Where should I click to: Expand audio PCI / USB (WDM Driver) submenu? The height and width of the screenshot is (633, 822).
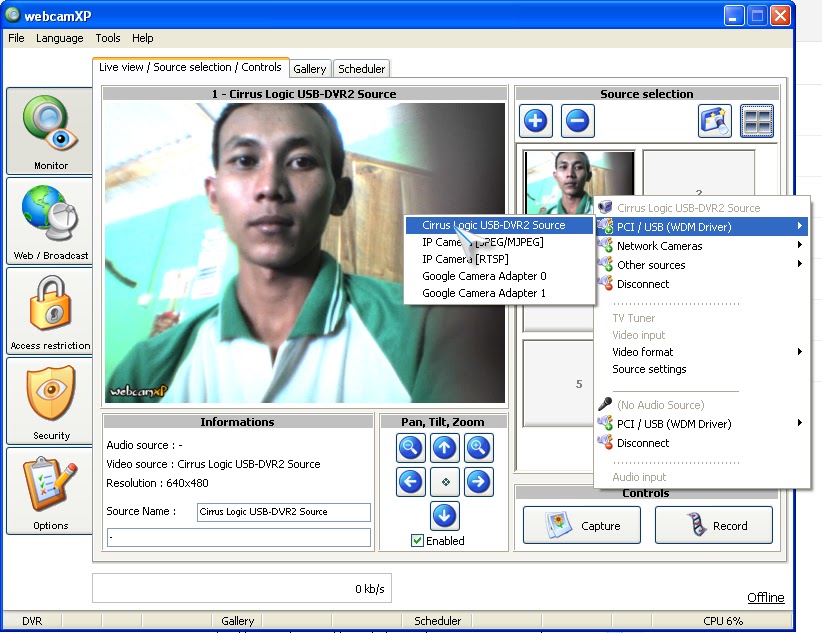(x=701, y=424)
